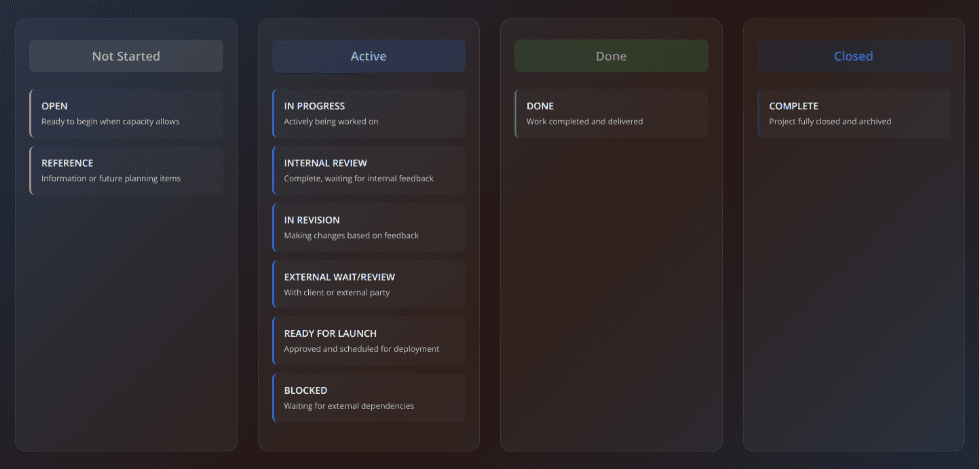Click the READY FOR LAUNCH status card
The image size is (979, 469).
point(368,341)
